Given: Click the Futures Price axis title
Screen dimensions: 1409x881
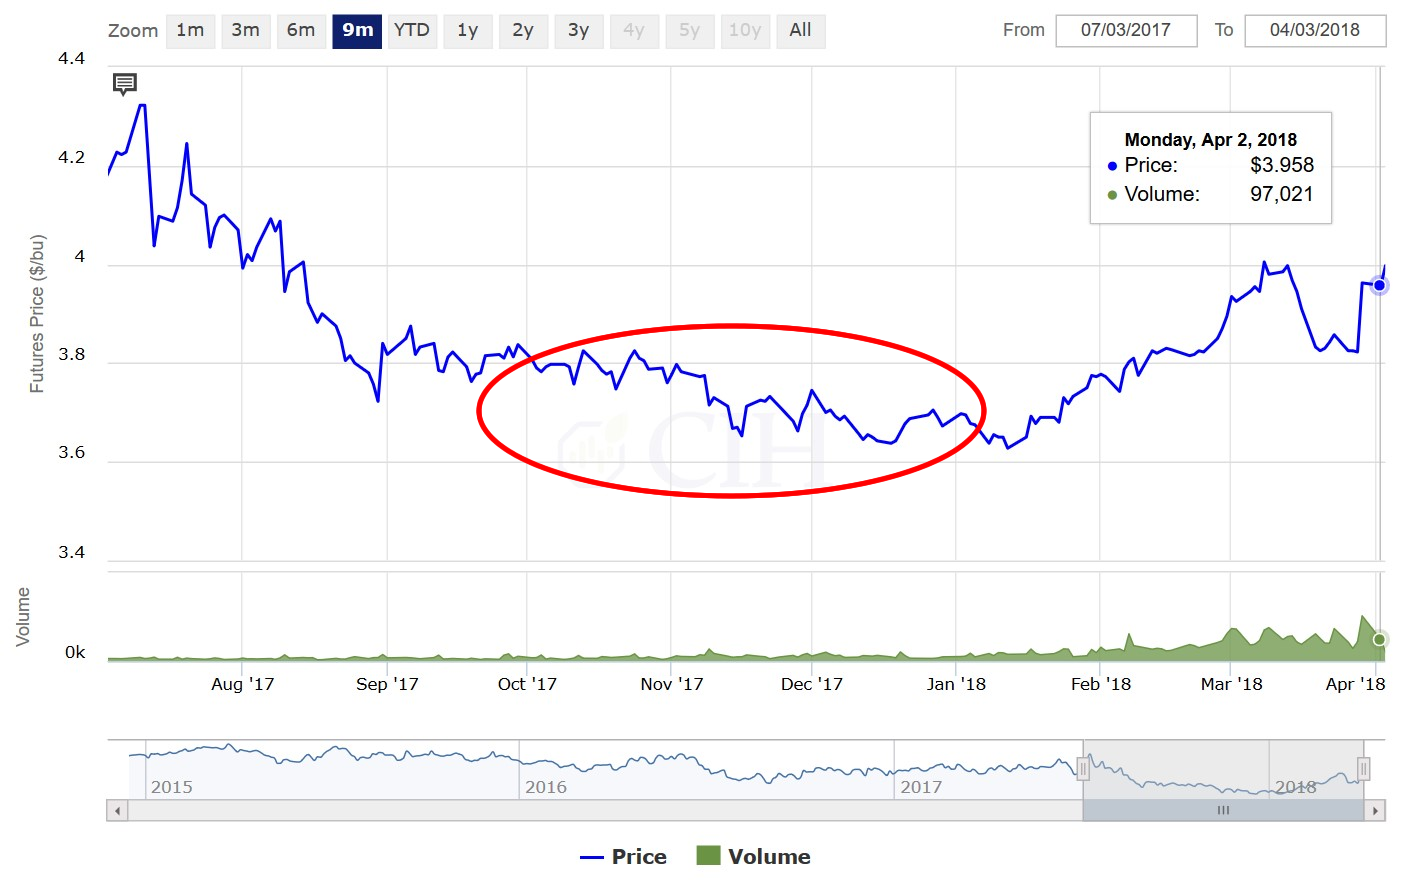Looking at the screenshot, I should pyautogui.click(x=37, y=313).
